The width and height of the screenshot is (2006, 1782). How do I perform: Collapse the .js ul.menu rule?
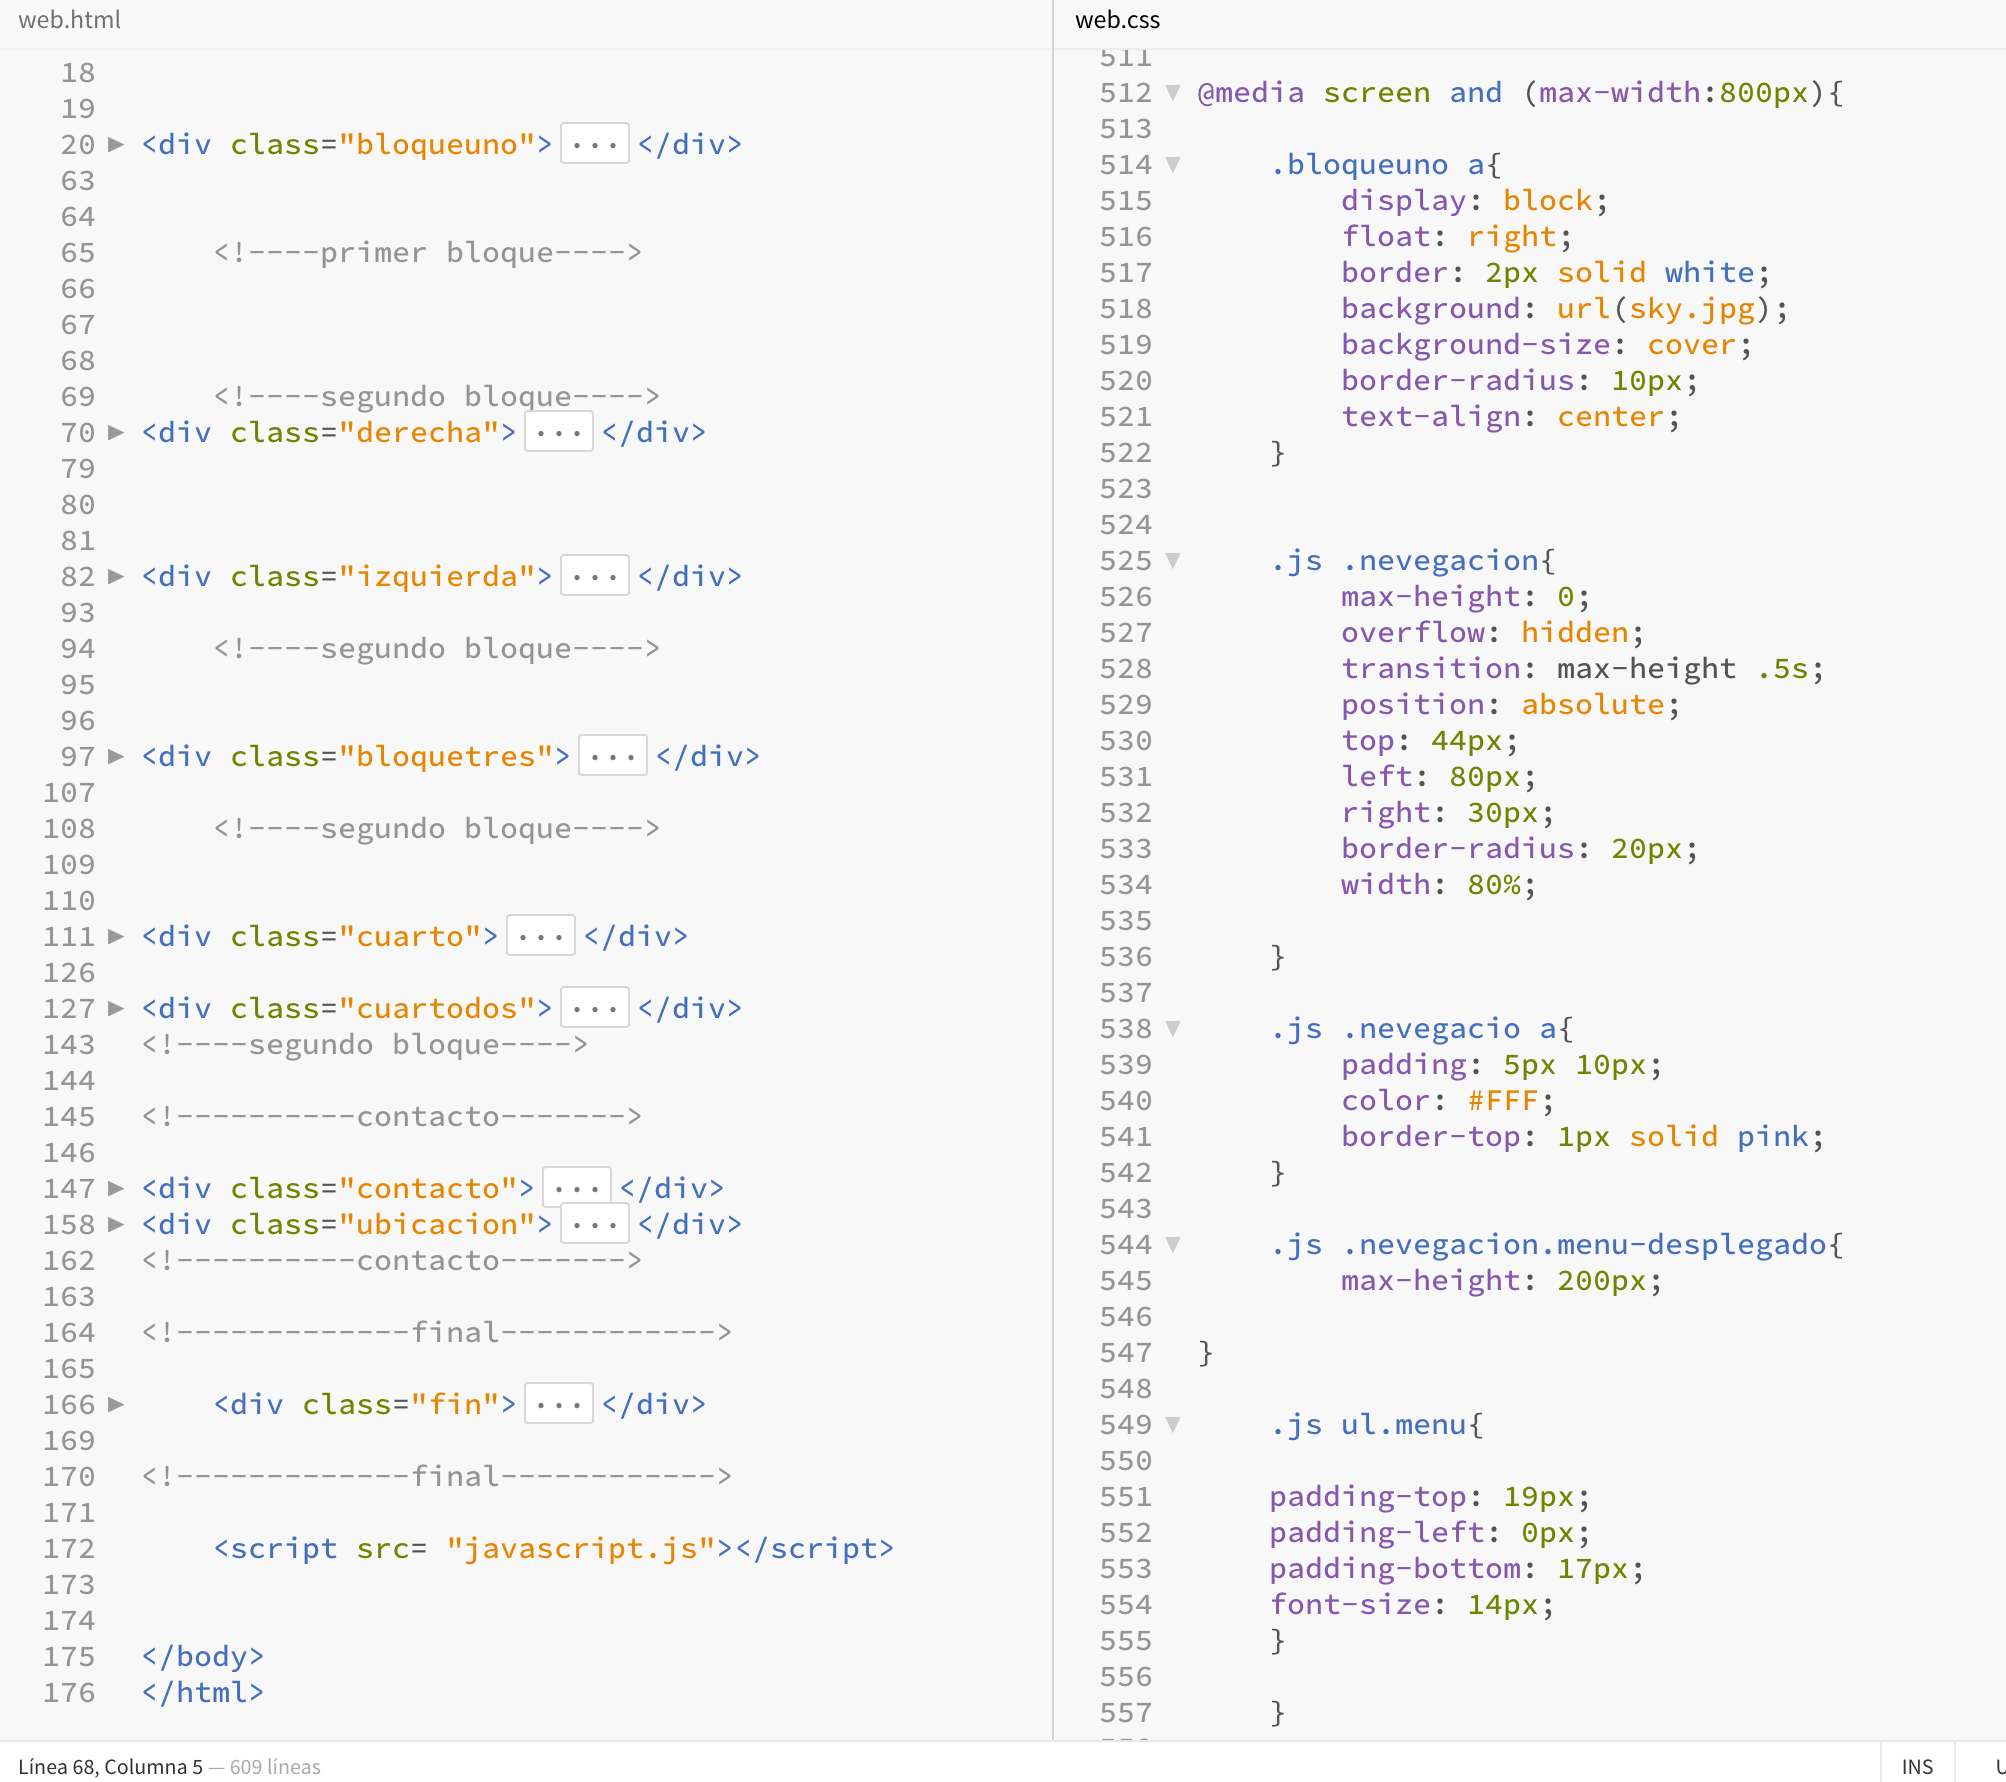(x=1173, y=1424)
